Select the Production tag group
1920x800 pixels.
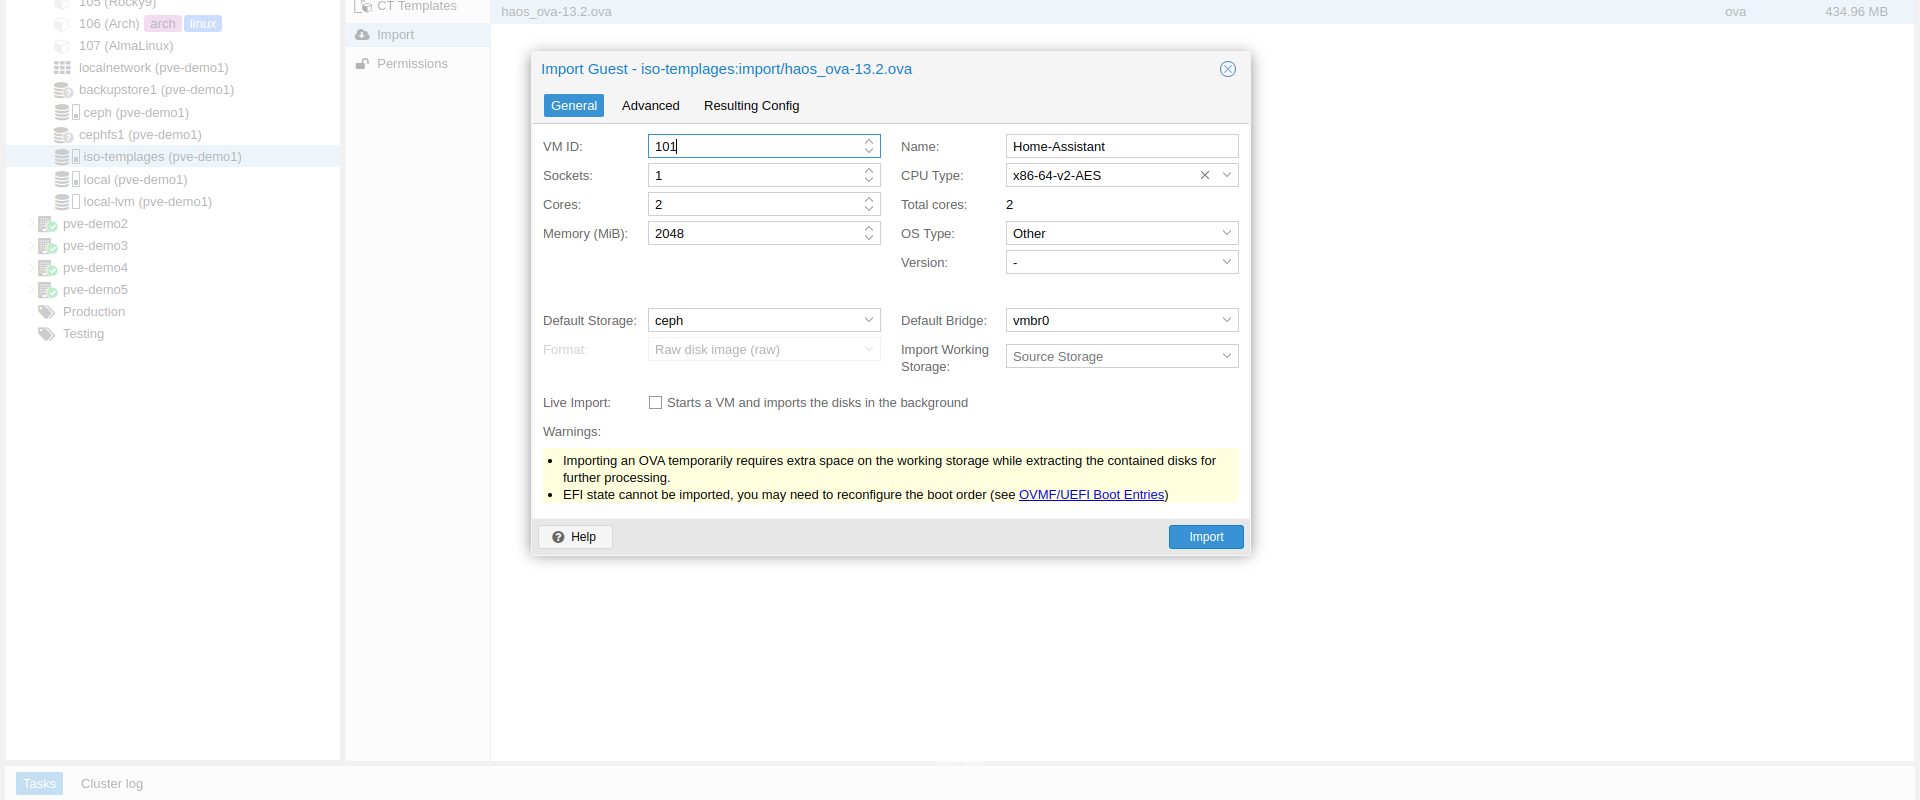[94, 312]
